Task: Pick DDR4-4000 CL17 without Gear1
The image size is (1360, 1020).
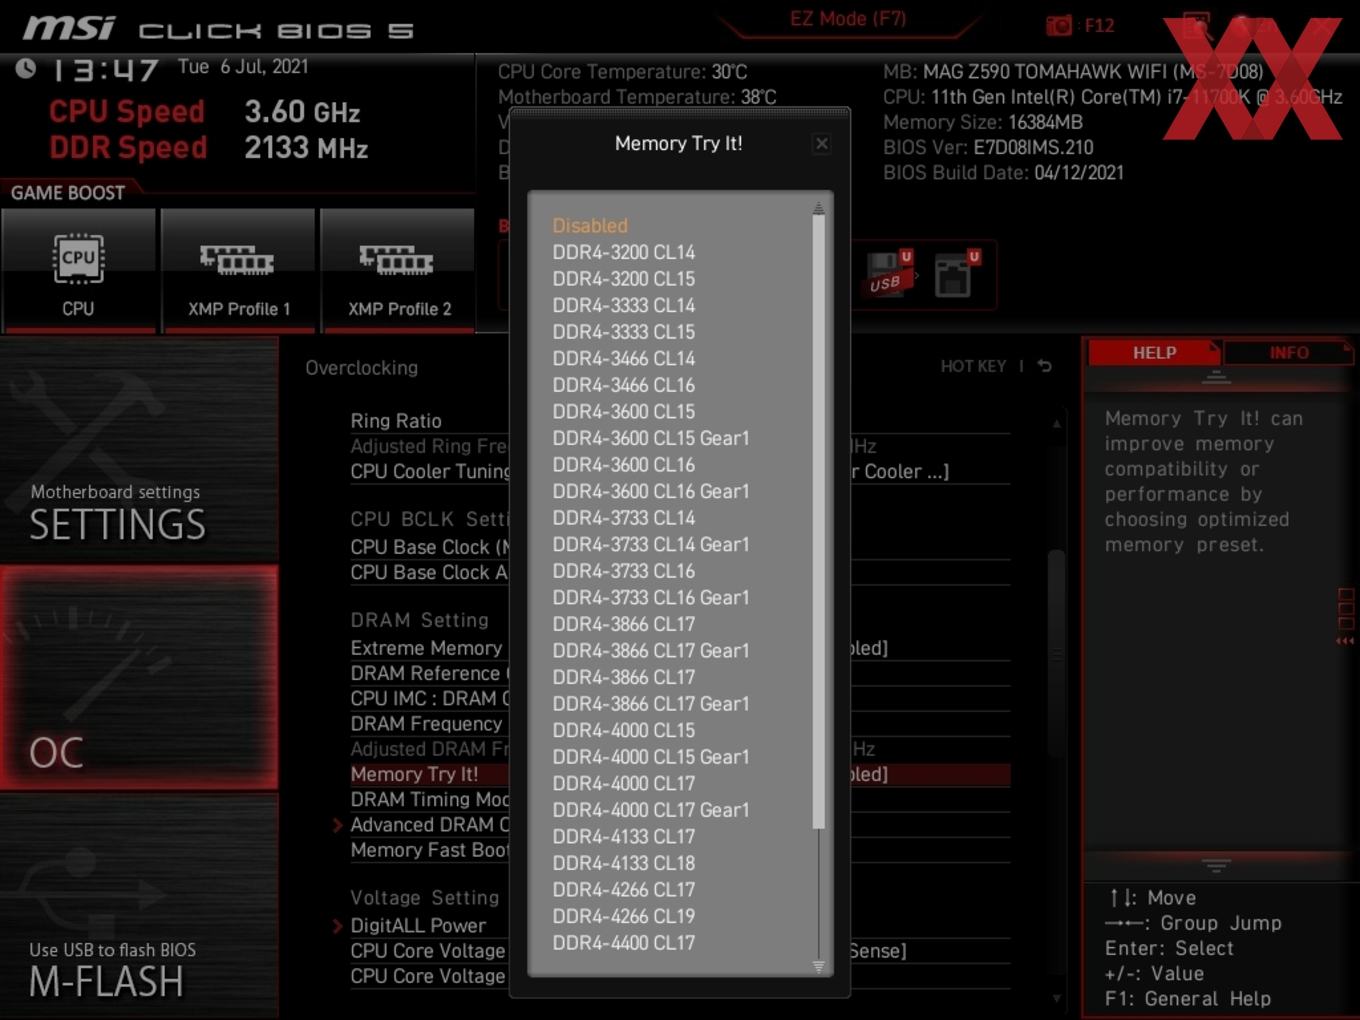Action: [x=624, y=783]
